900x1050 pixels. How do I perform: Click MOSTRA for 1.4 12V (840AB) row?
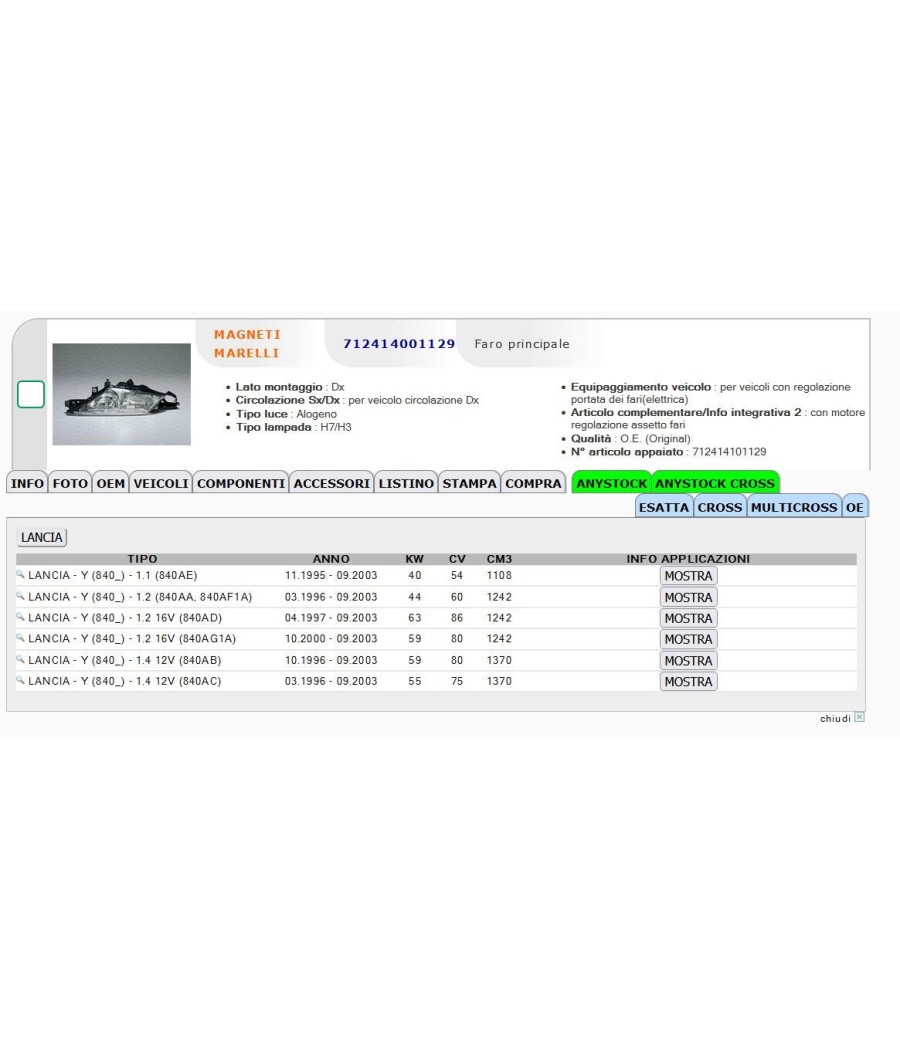click(x=688, y=660)
